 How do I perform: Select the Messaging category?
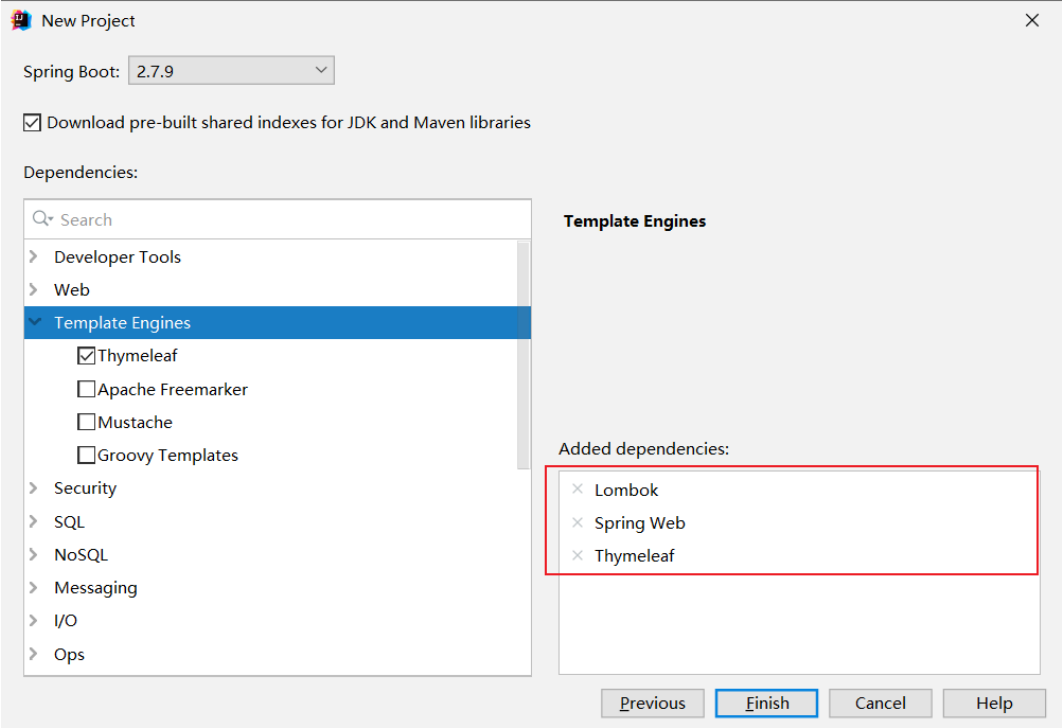(95, 588)
